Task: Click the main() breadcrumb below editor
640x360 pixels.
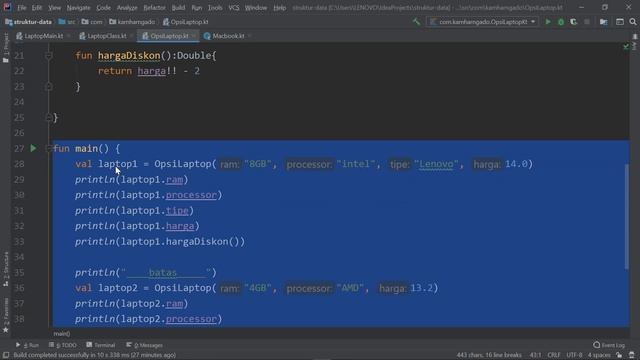Action: (62, 333)
